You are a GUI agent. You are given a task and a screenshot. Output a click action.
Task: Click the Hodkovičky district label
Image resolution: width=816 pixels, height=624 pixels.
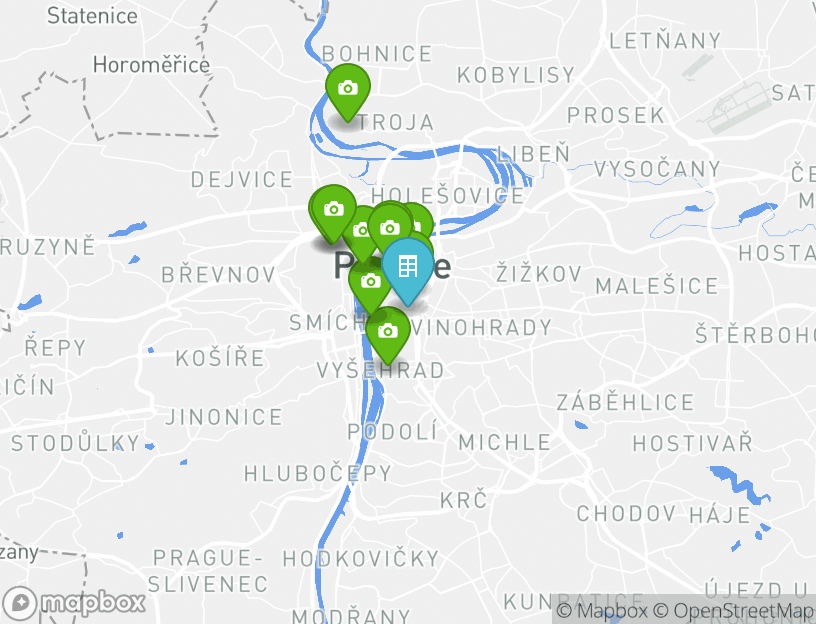point(361,559)
